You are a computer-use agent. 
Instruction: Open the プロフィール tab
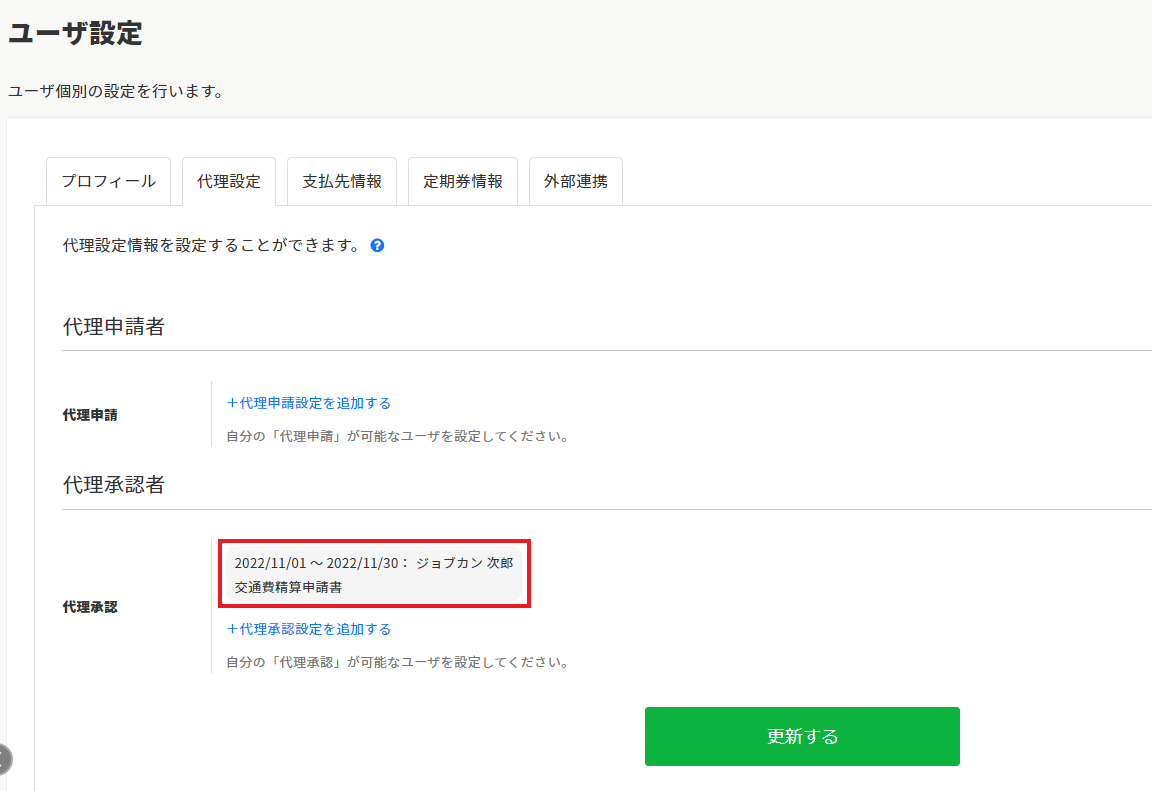pos(108,182)
